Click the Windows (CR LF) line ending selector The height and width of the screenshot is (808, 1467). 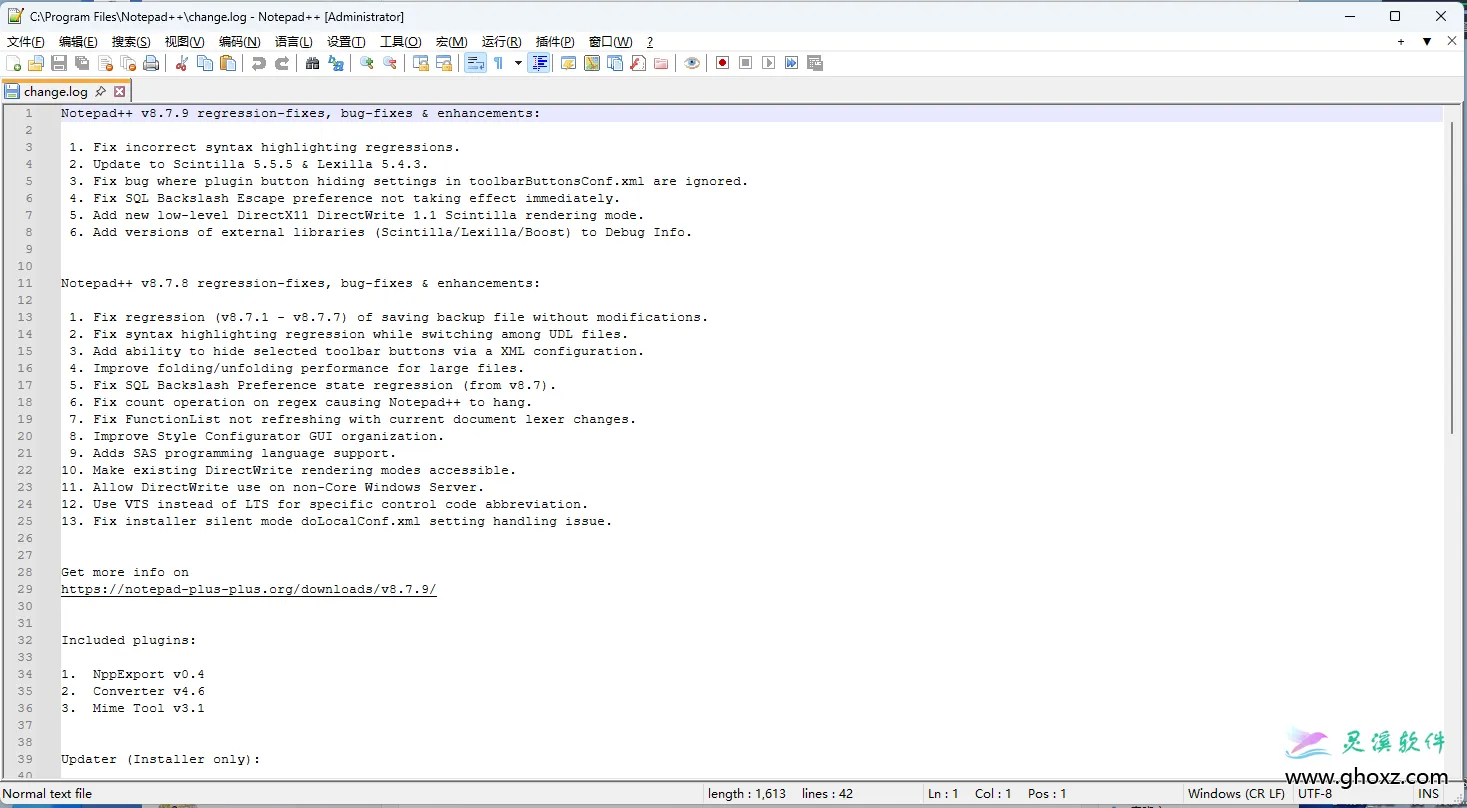(1236, 794)
